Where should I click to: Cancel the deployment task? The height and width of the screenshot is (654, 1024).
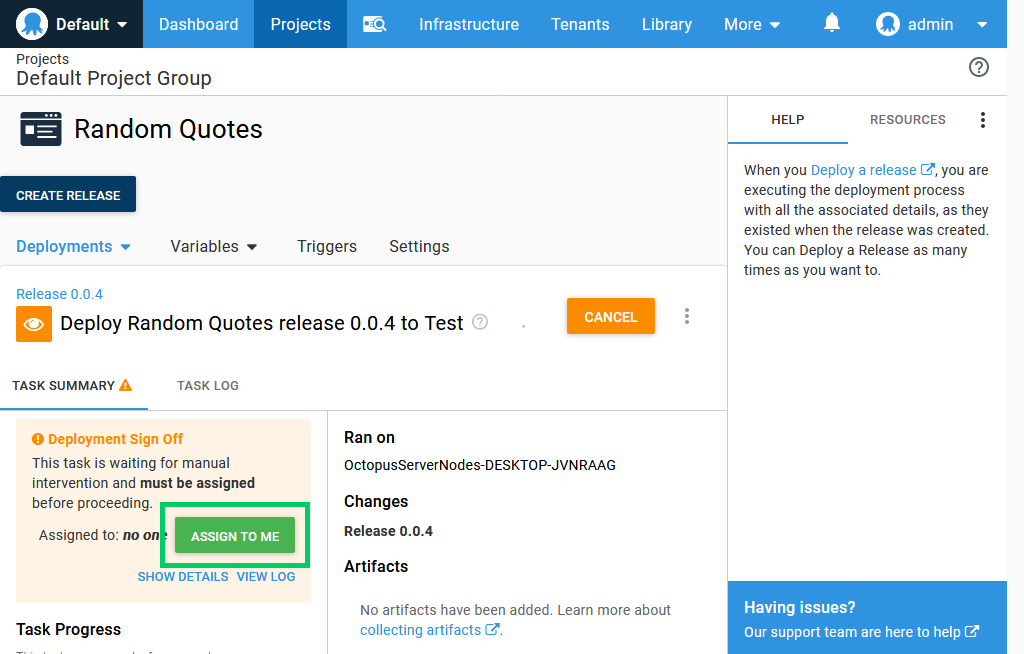[x=611, y=316]
